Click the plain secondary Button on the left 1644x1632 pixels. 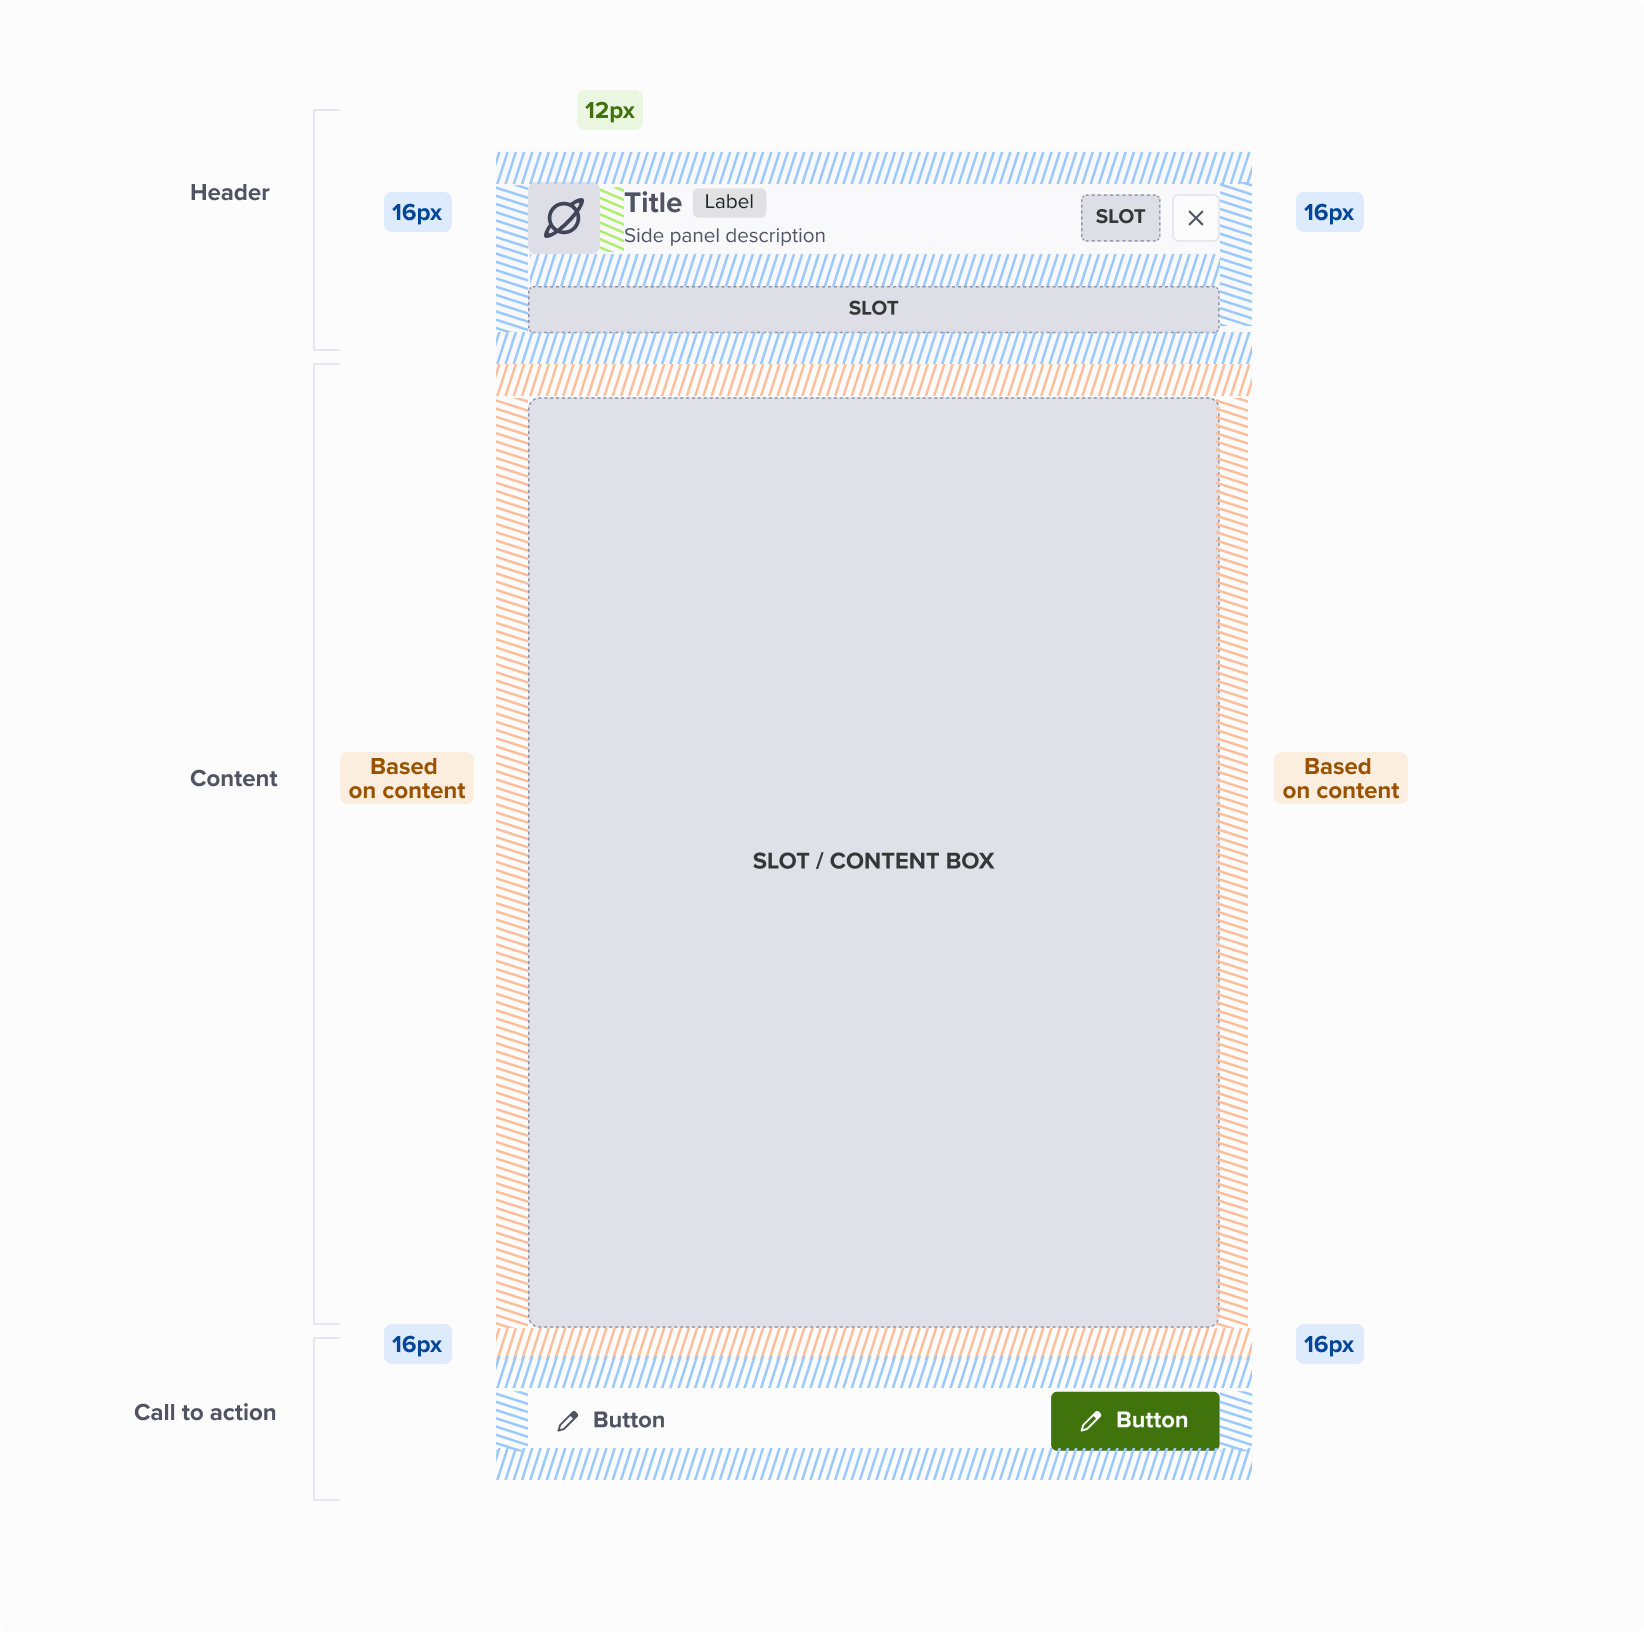610,1420
